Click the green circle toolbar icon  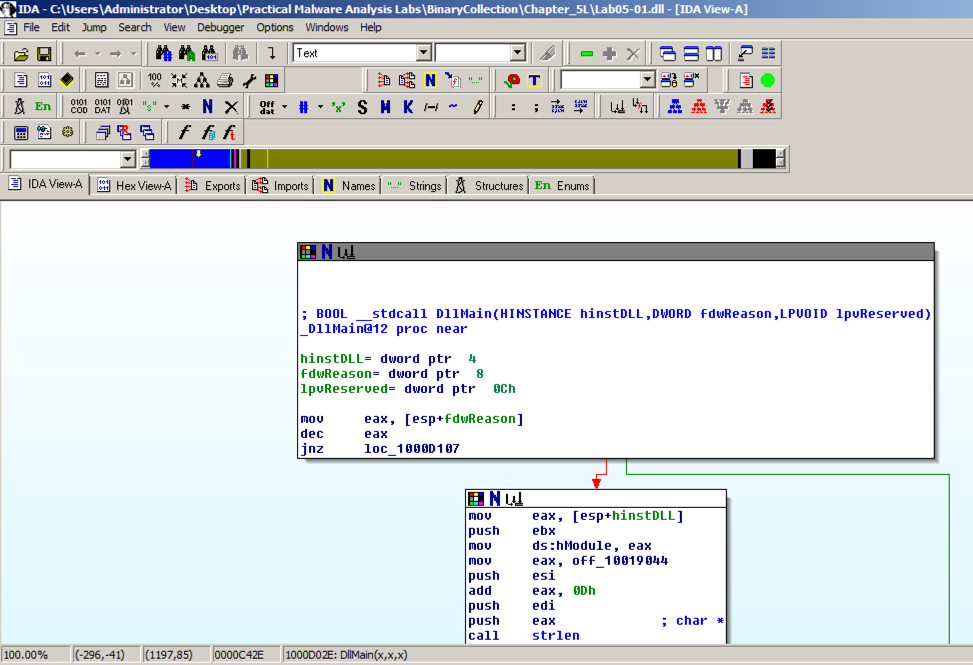(x=767, y=80)
